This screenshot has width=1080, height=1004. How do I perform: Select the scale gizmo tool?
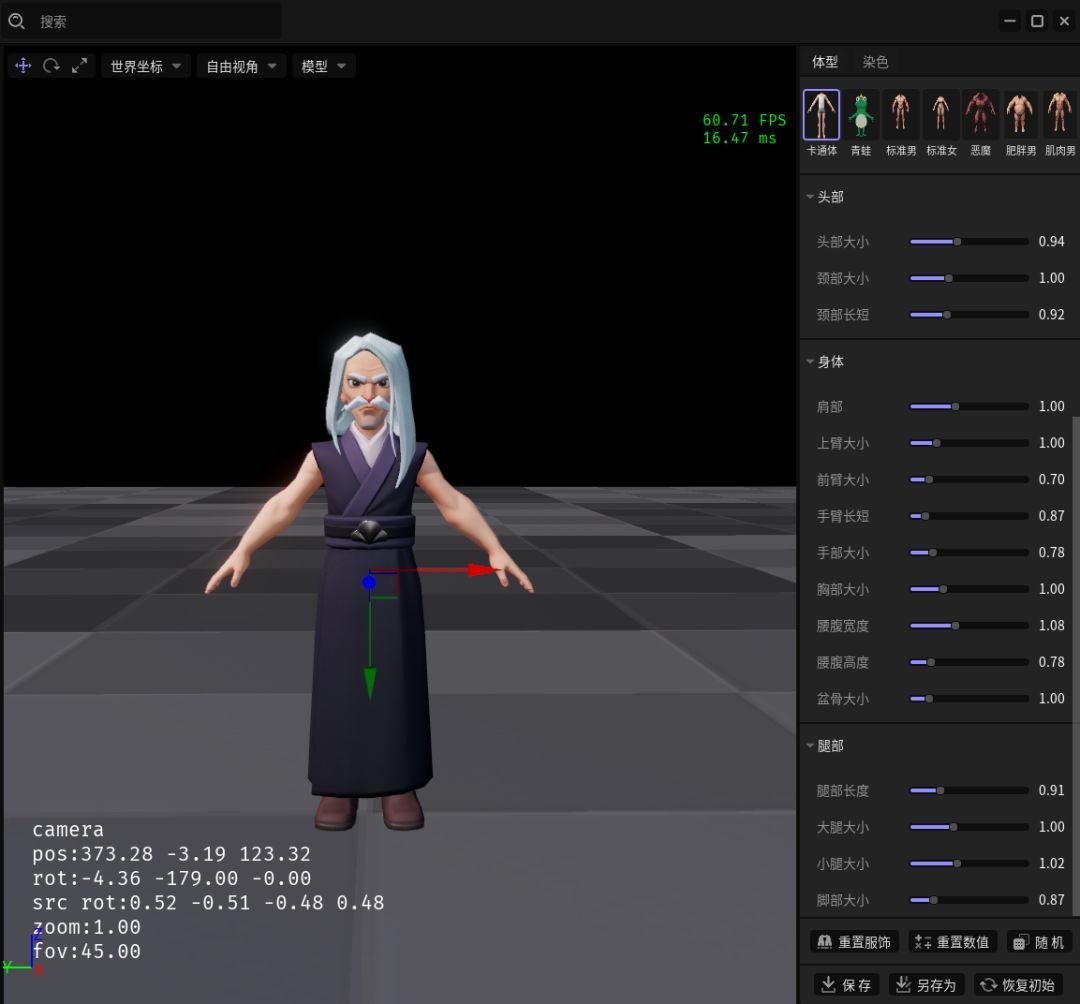click(x=80, y=66)
